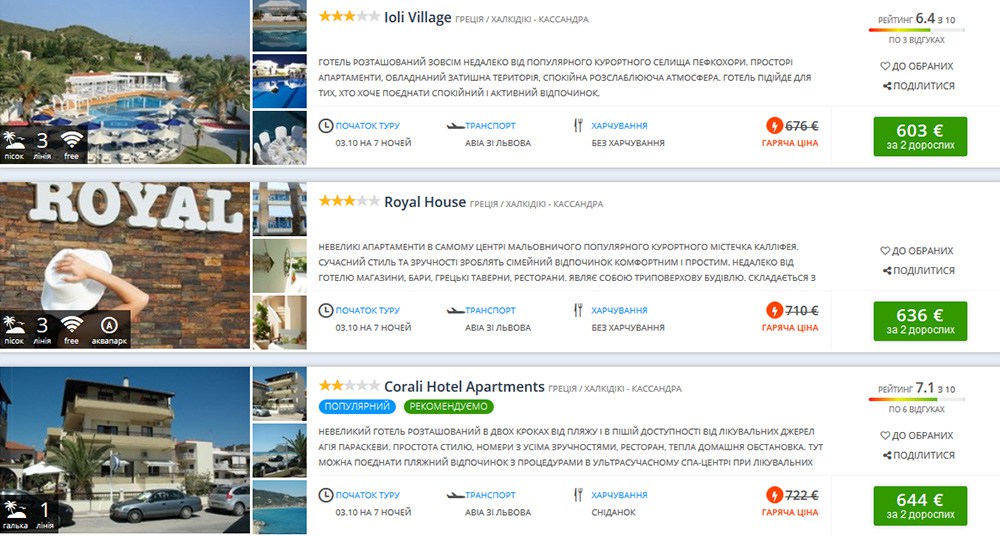Book Corali Hotel Apartments for 644 €
This screenshot has width=1000, height=536.
click(x=920, y=505)
